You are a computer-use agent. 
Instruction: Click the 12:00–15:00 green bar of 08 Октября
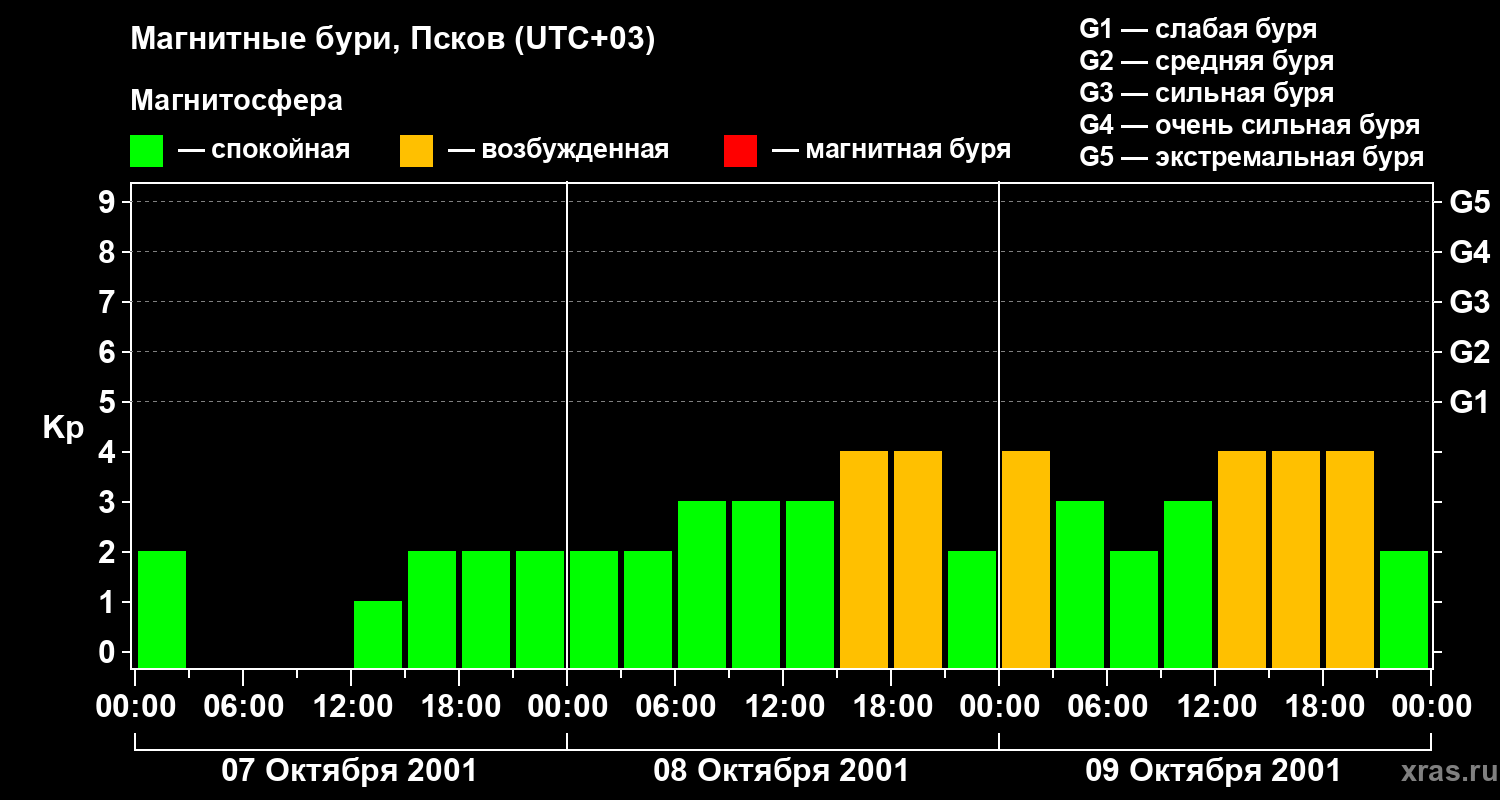point(810,584)
